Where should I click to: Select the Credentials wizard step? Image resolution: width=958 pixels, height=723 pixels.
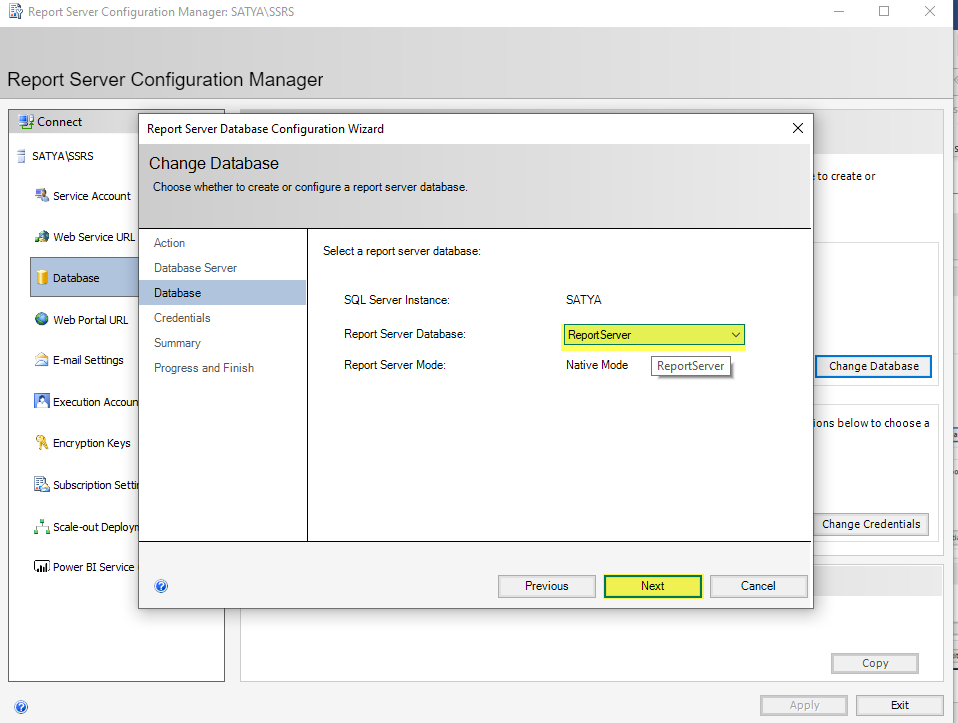(x=182, y=318)
